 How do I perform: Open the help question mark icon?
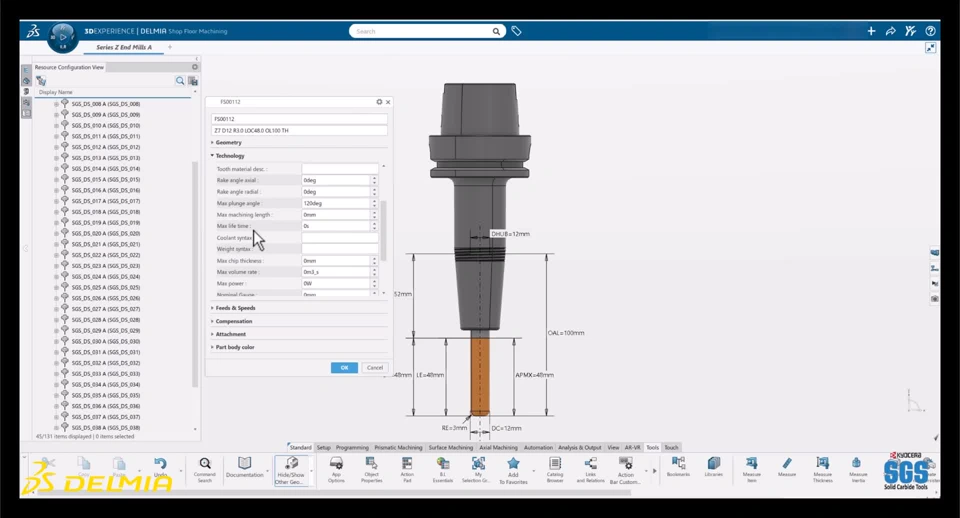tap(931, 31)
